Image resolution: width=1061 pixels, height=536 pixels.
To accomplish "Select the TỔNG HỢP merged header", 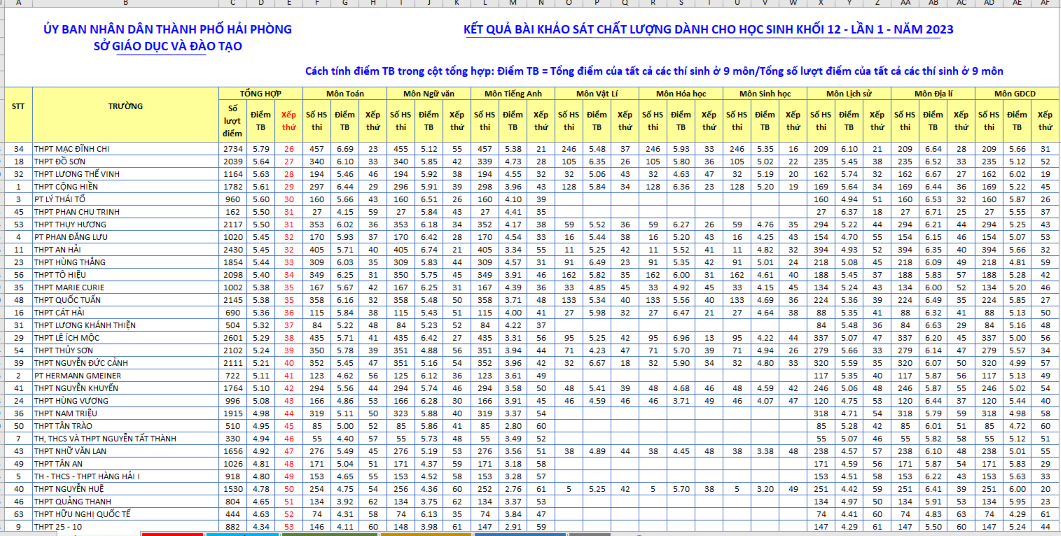I will pos(260,93).
